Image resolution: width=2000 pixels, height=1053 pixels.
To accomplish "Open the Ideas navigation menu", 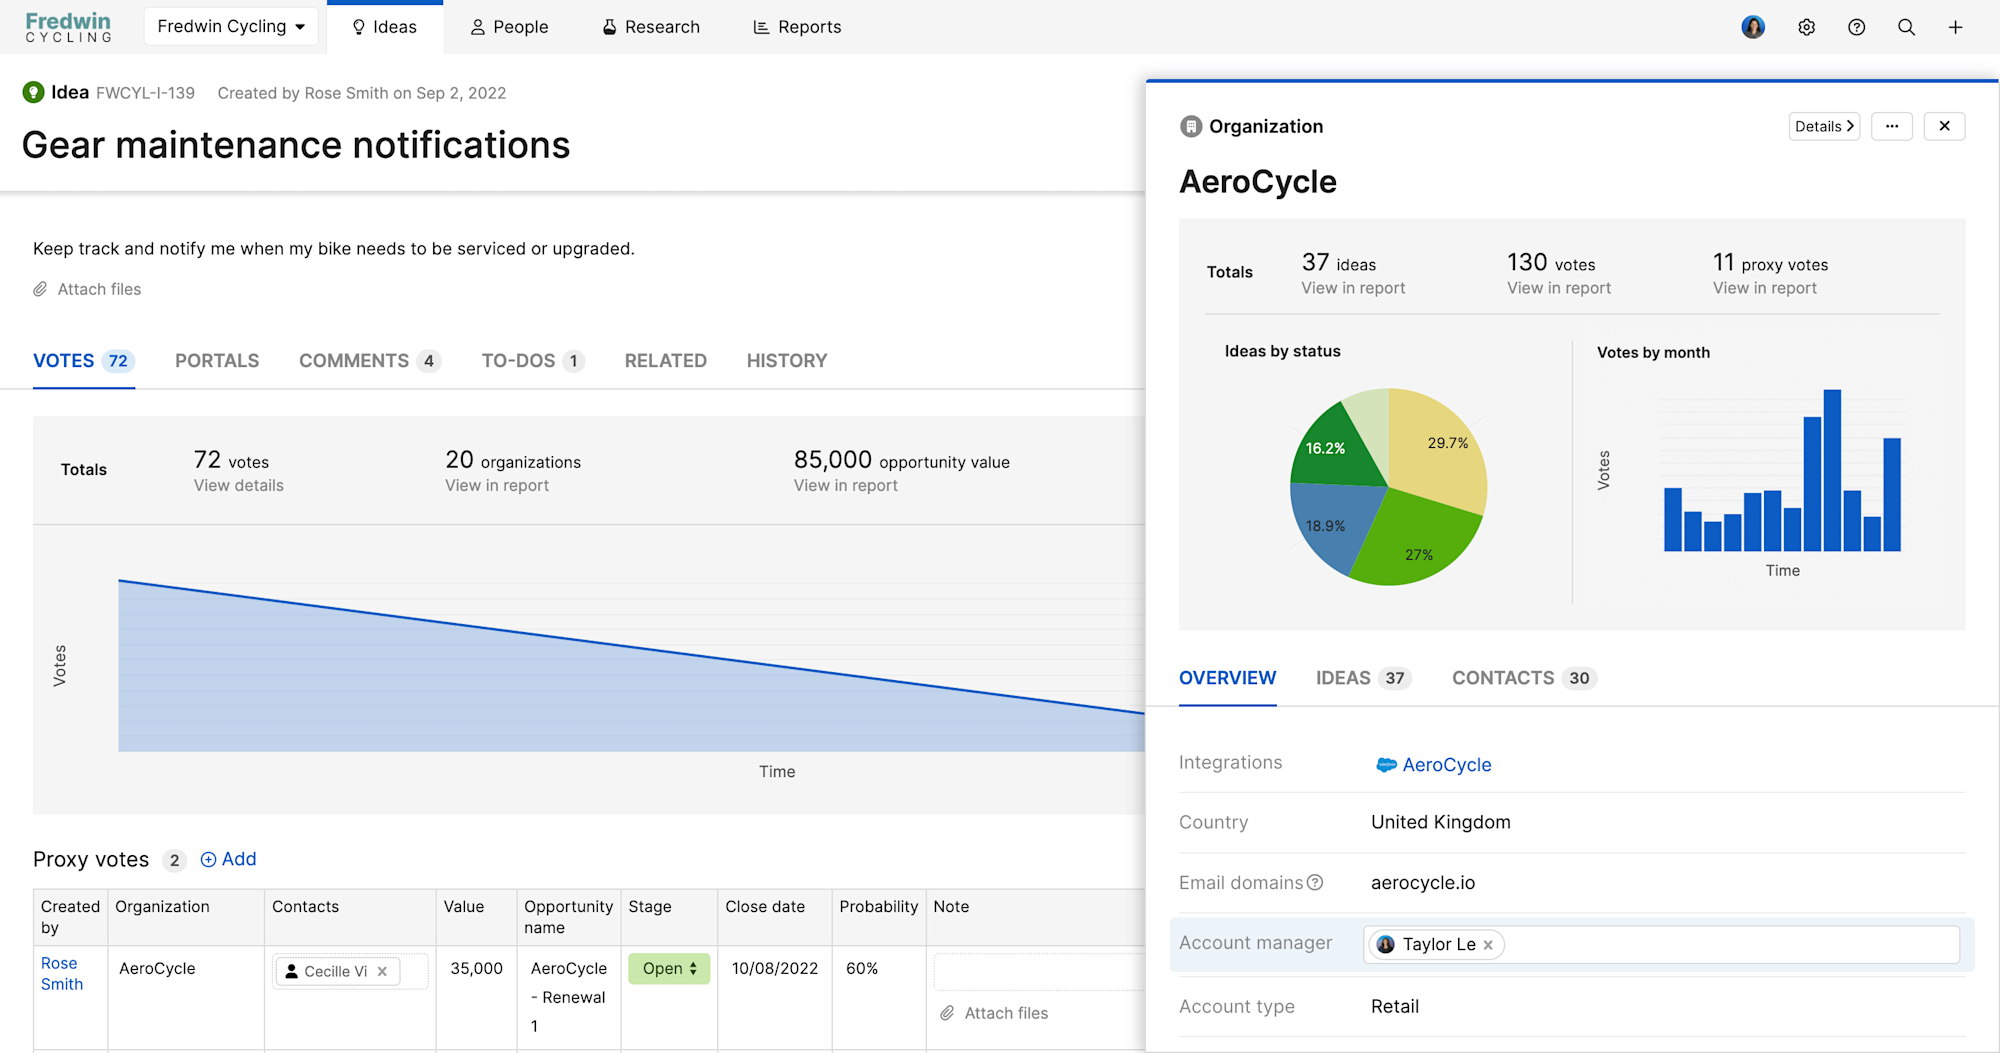I will [385, 27].
